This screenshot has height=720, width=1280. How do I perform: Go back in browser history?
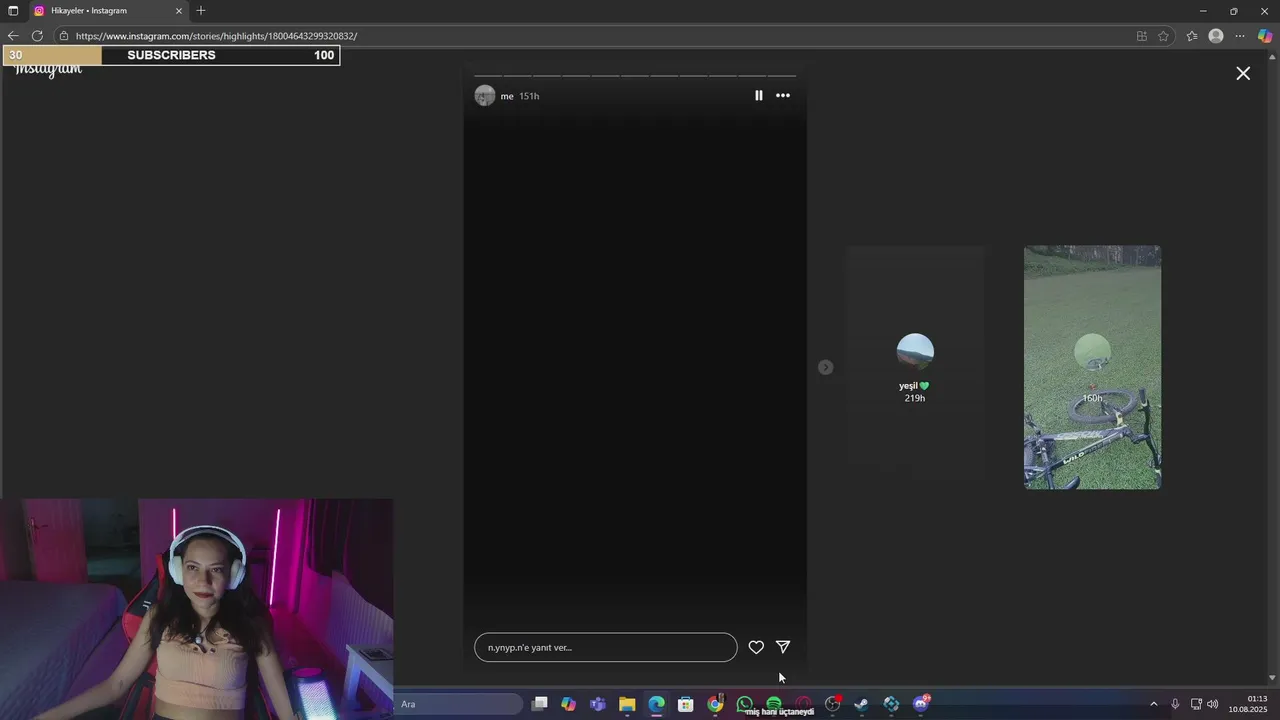click(x=13, y=36)
